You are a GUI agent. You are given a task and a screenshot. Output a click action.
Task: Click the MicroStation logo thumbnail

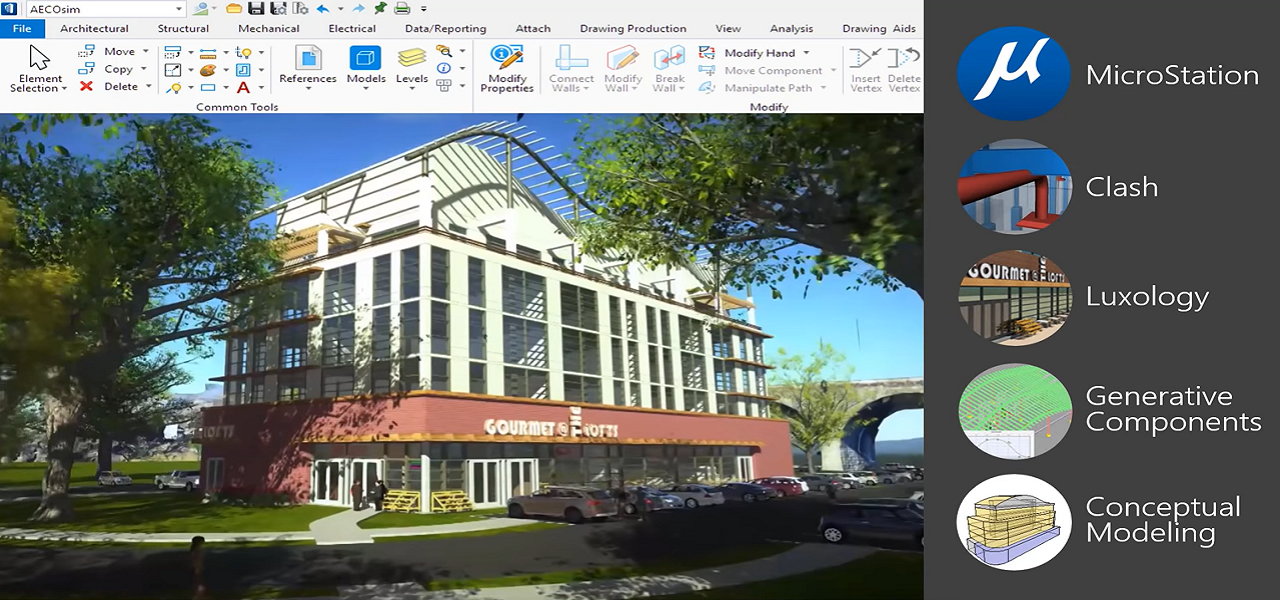(1014, 75)
